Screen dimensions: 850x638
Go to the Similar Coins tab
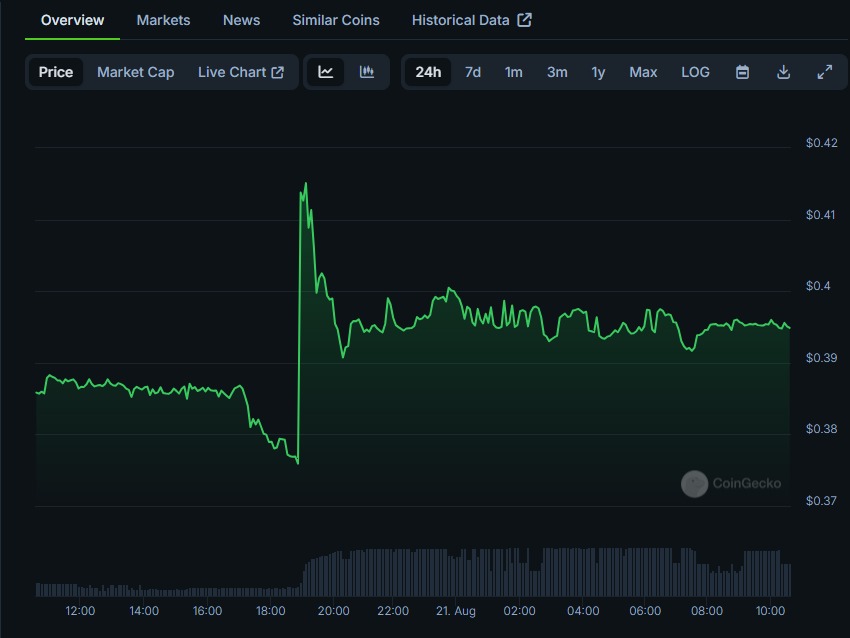coord(336,20)
